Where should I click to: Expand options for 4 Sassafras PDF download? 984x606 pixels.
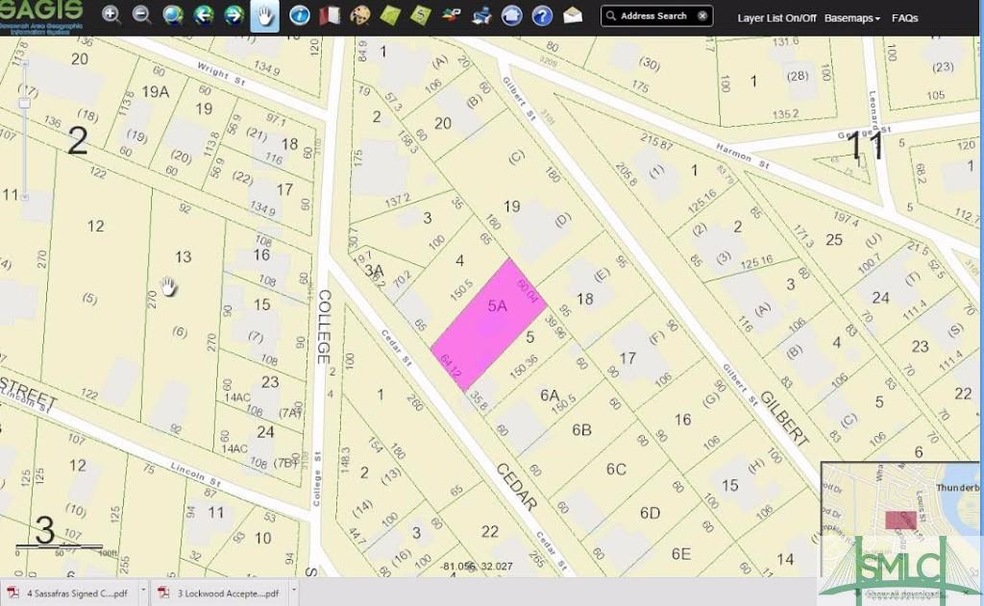[x=143, y=590]
